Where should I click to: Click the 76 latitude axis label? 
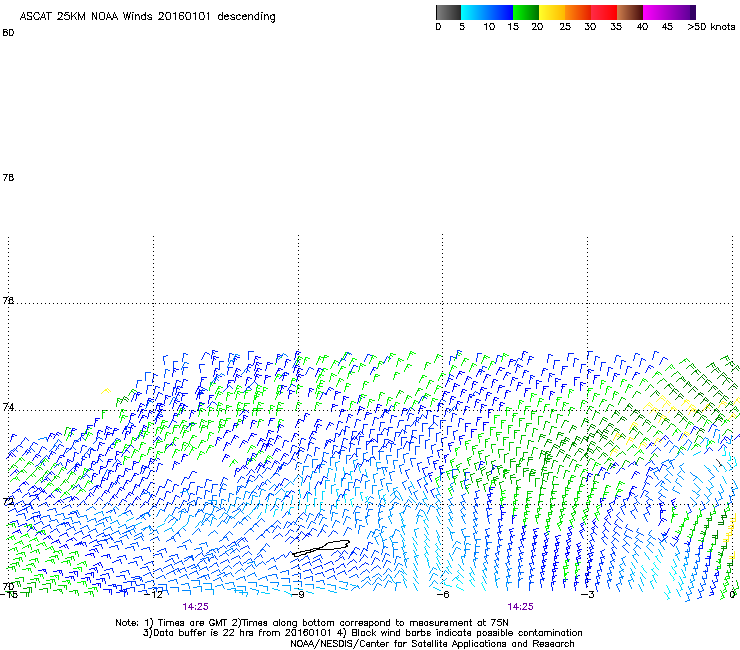(8, 300)
